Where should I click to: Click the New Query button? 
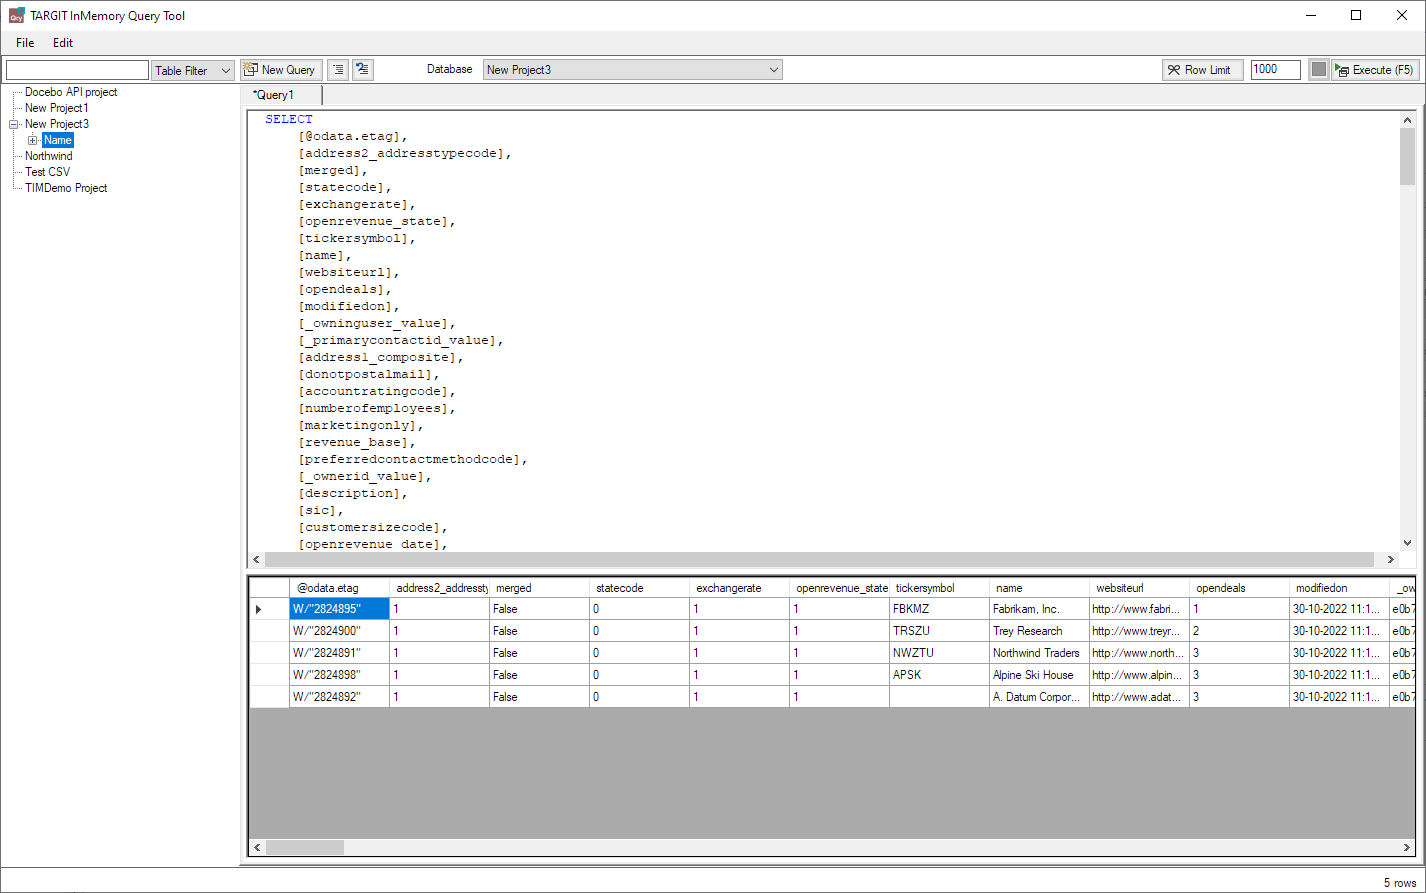(x=280, y=70)
